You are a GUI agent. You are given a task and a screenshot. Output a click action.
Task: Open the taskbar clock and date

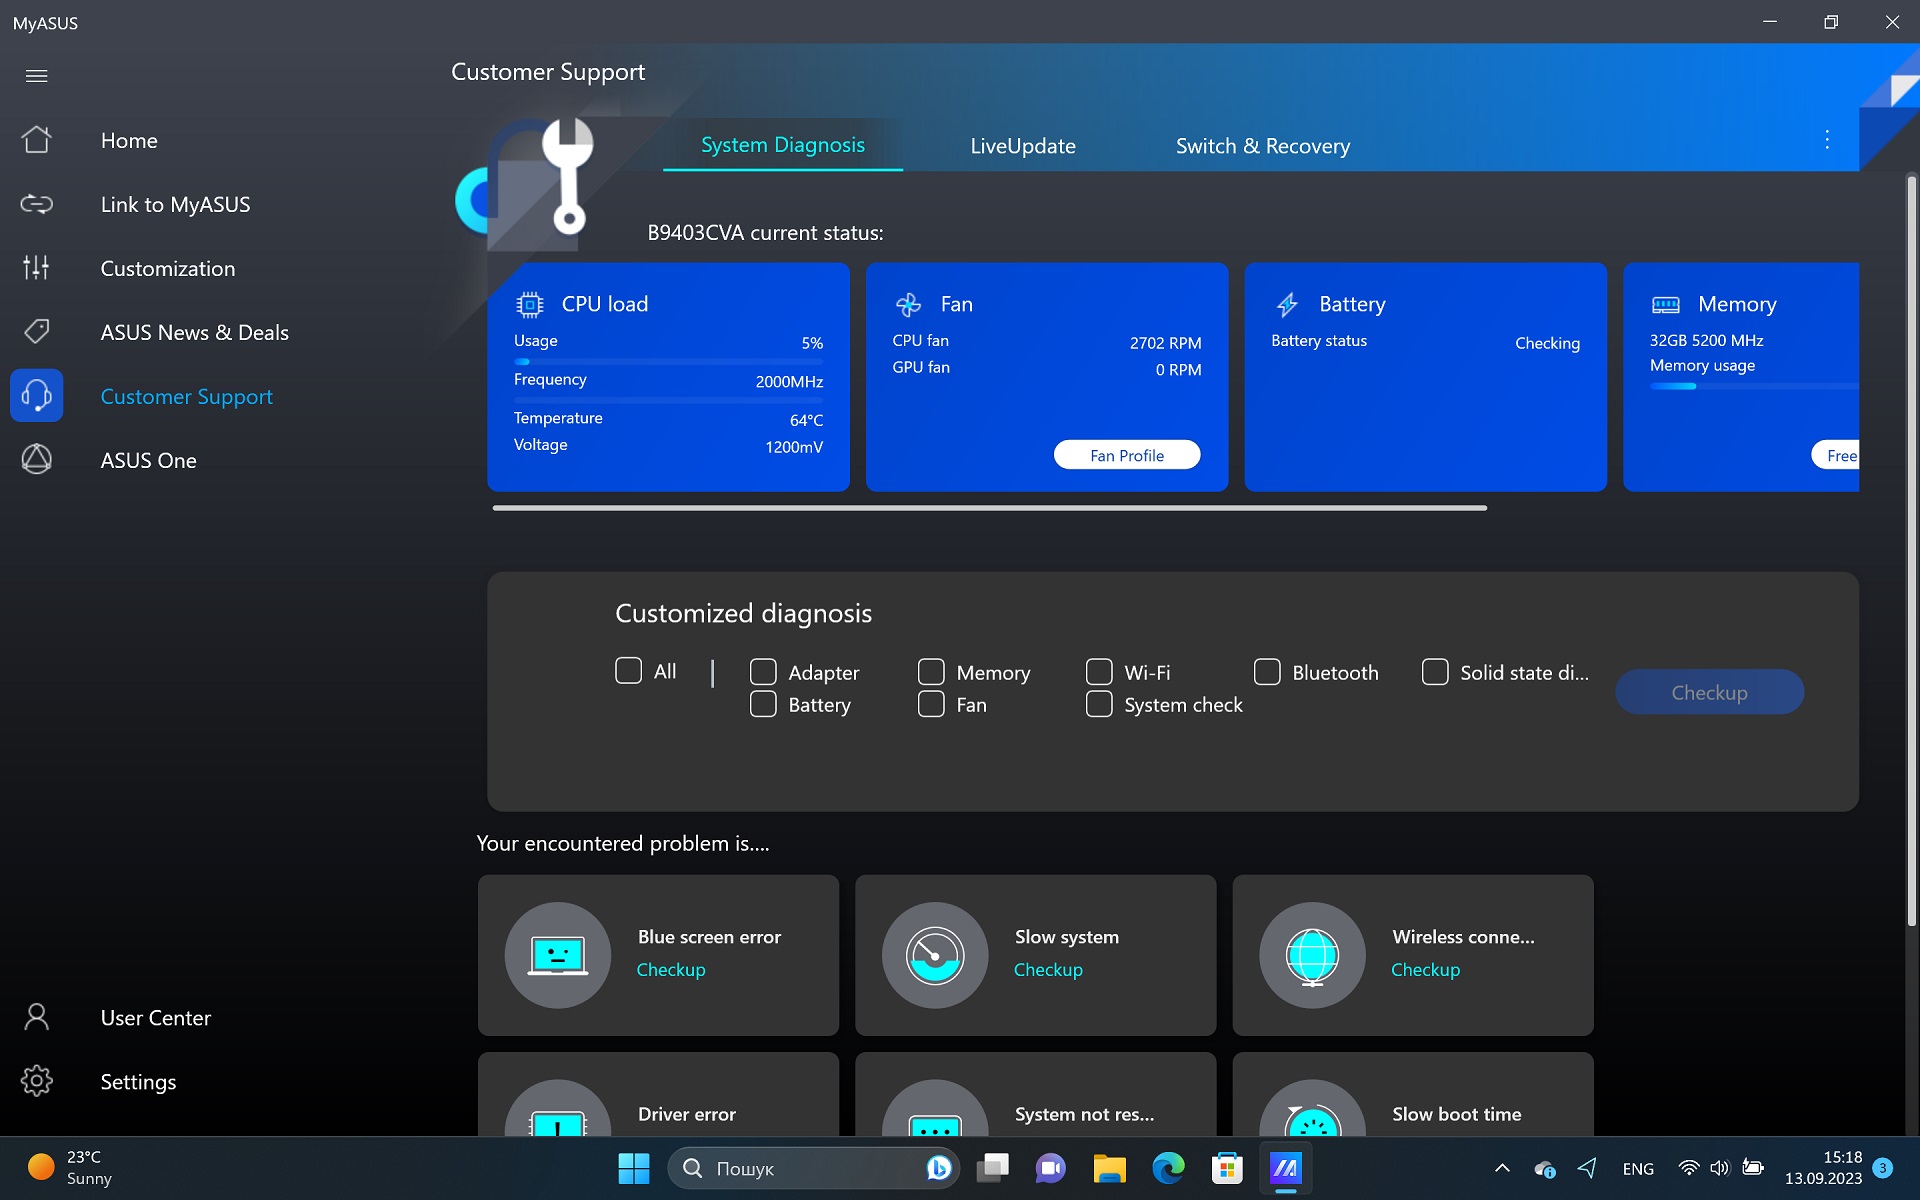pyautogui.click(x=1823, y=1168)
